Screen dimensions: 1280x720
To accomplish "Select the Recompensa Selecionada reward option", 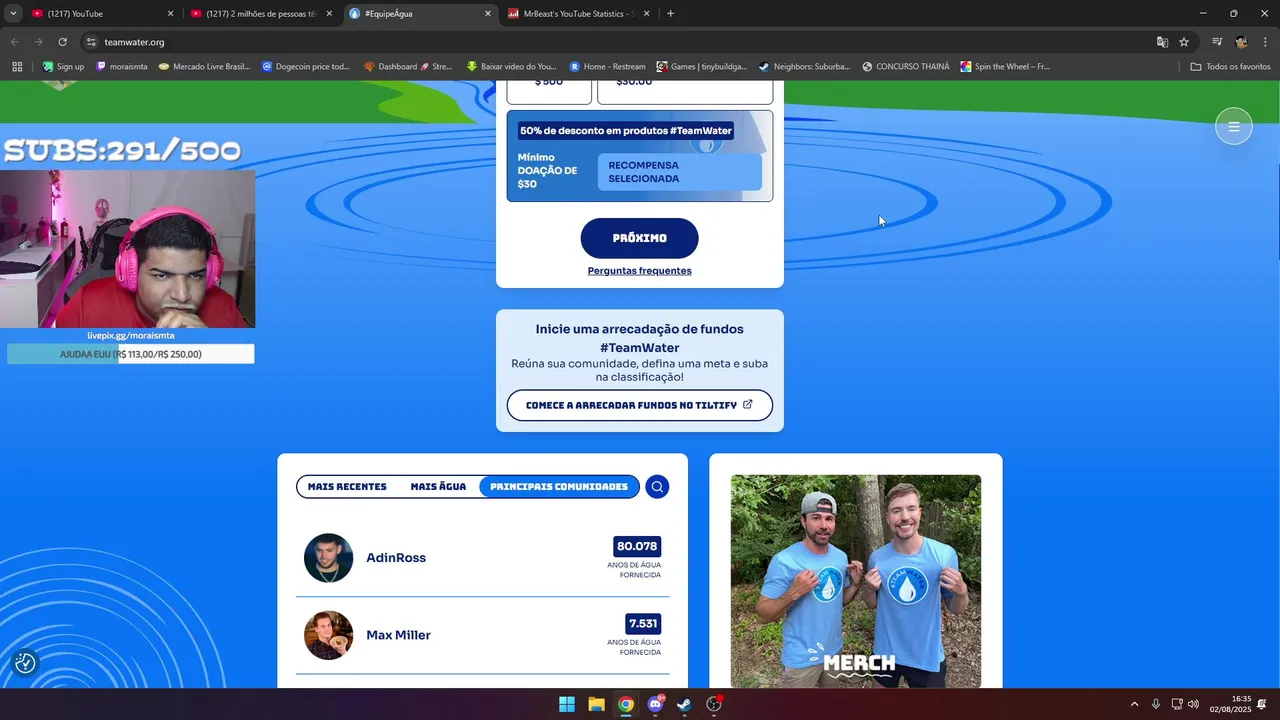I will [679, 172].
